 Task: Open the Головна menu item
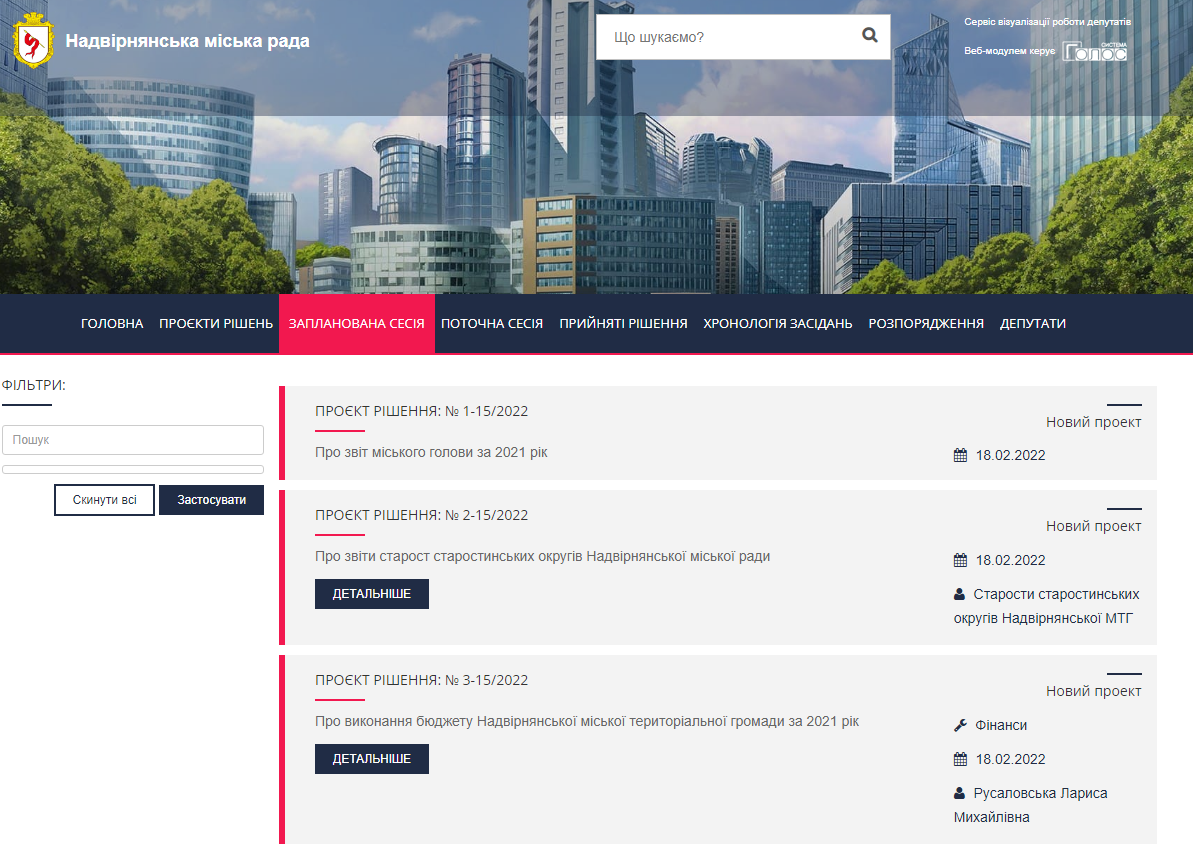click(x=112, y=324)
